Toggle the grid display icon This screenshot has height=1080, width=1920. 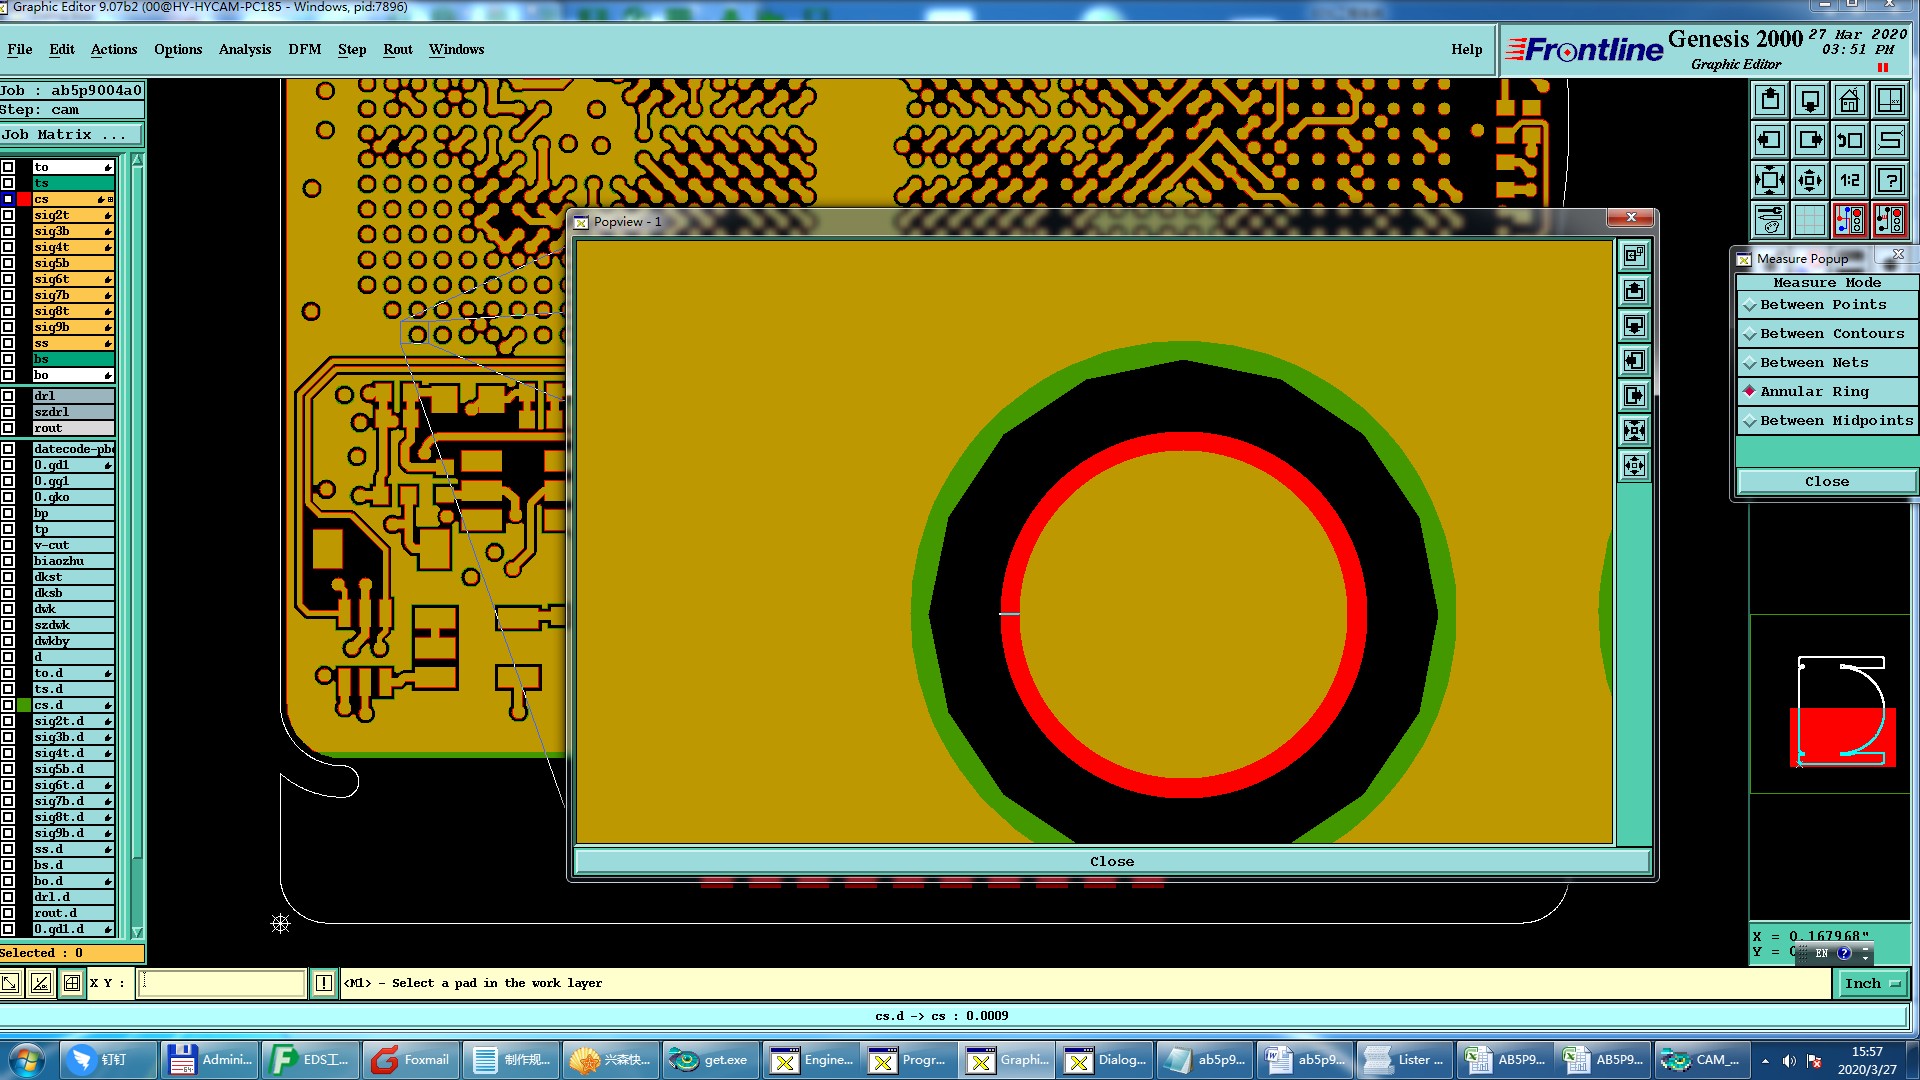click(1810, 220)
